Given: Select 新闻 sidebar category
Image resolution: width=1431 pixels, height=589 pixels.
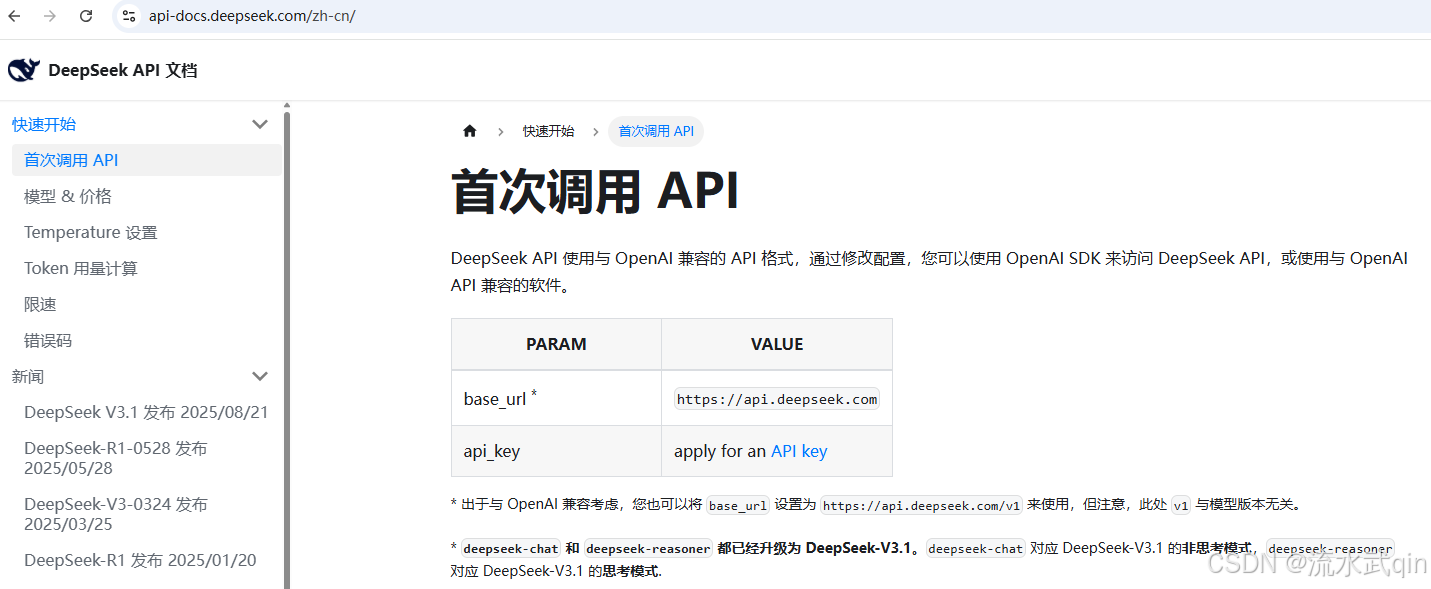Looking at the screenshot, I should [x=28, y=376].
